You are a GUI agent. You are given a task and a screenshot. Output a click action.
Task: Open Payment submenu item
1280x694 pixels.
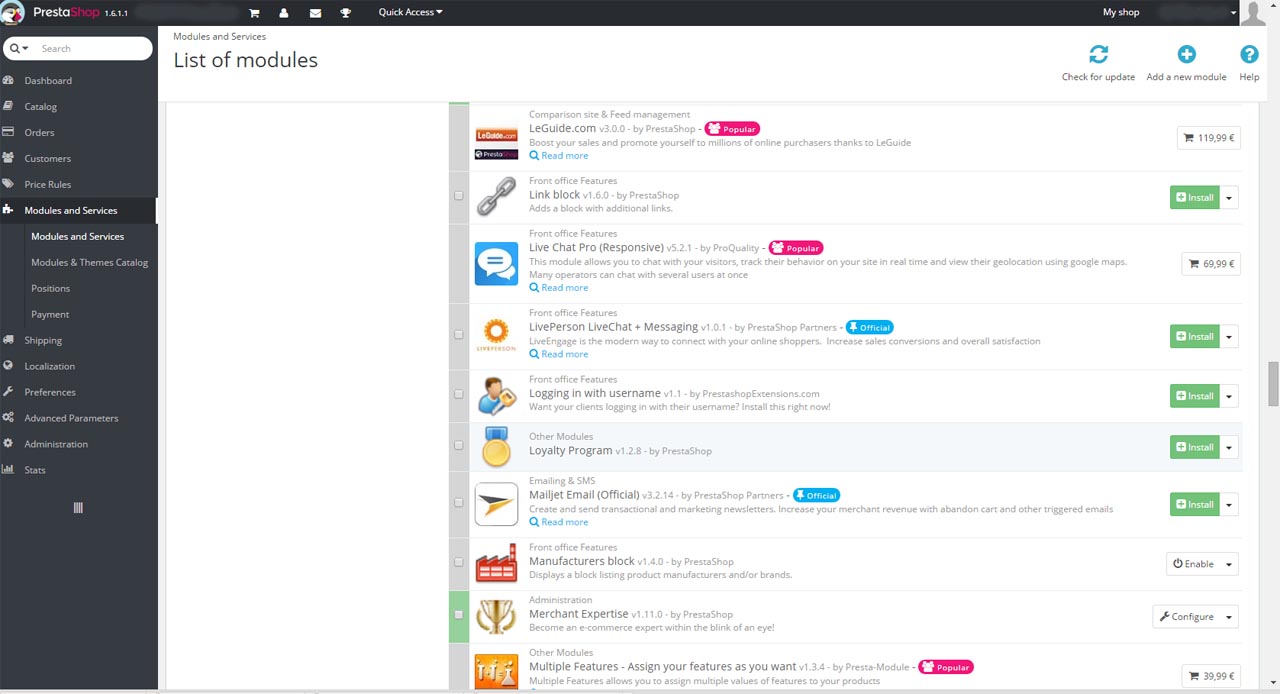click(50, 314)
